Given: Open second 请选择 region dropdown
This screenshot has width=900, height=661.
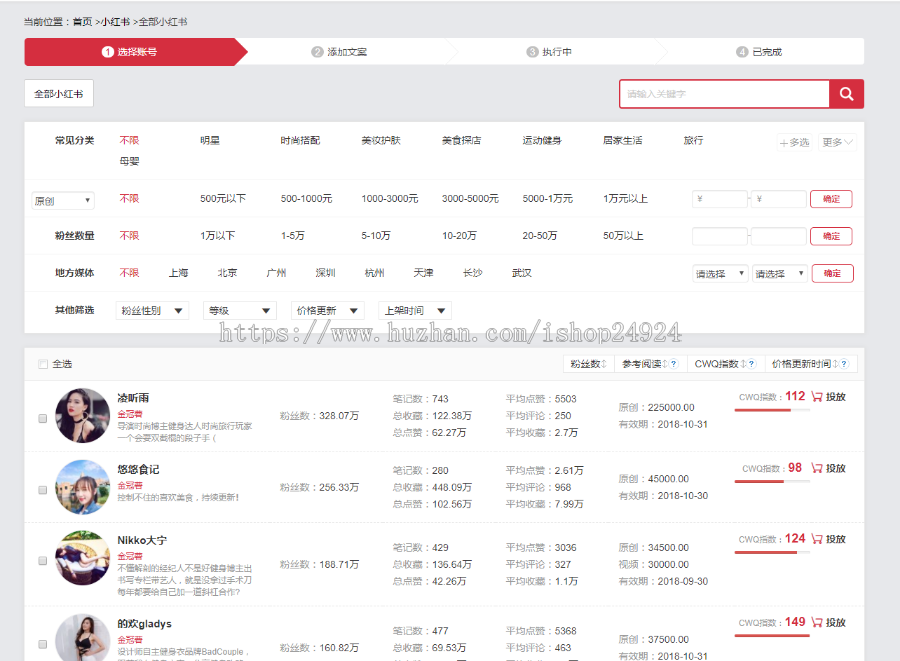Looking at the screenshot, I should 780,274.
